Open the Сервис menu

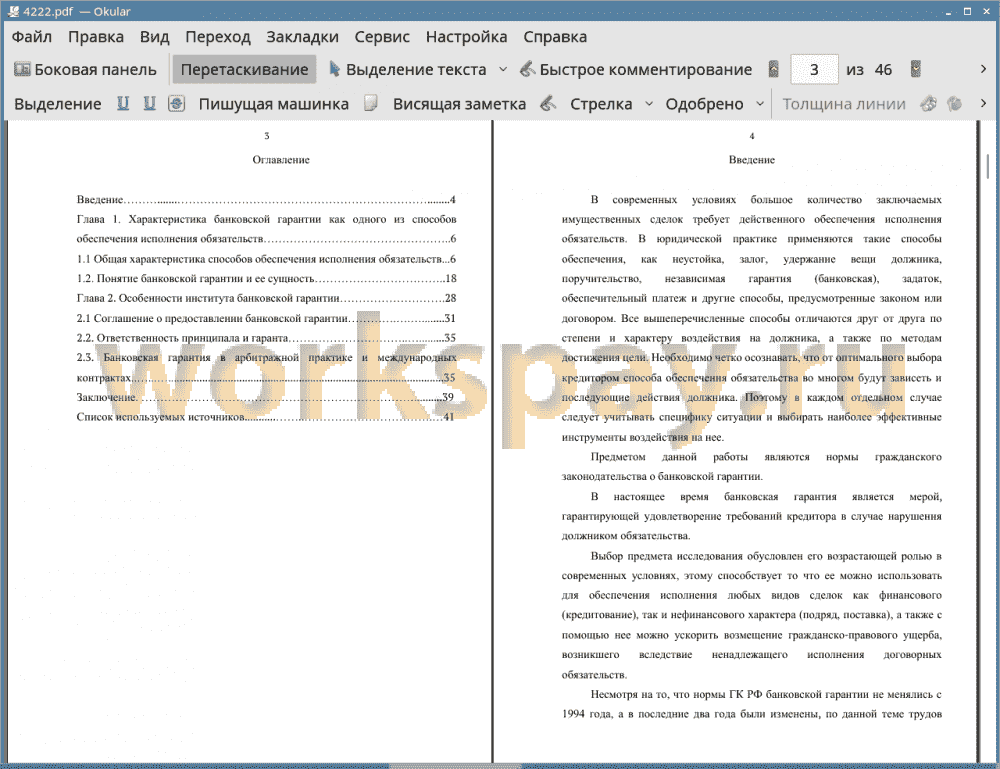[x=382, y=37]
